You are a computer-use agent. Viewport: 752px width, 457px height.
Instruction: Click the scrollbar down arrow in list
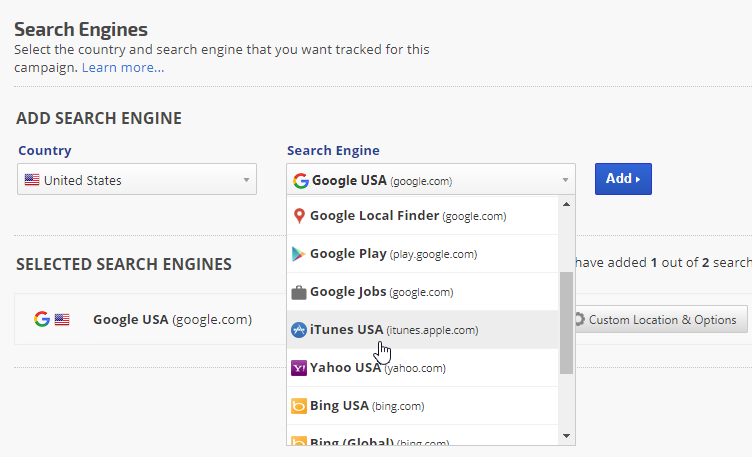pyautogui.click(x=566, y=436)
